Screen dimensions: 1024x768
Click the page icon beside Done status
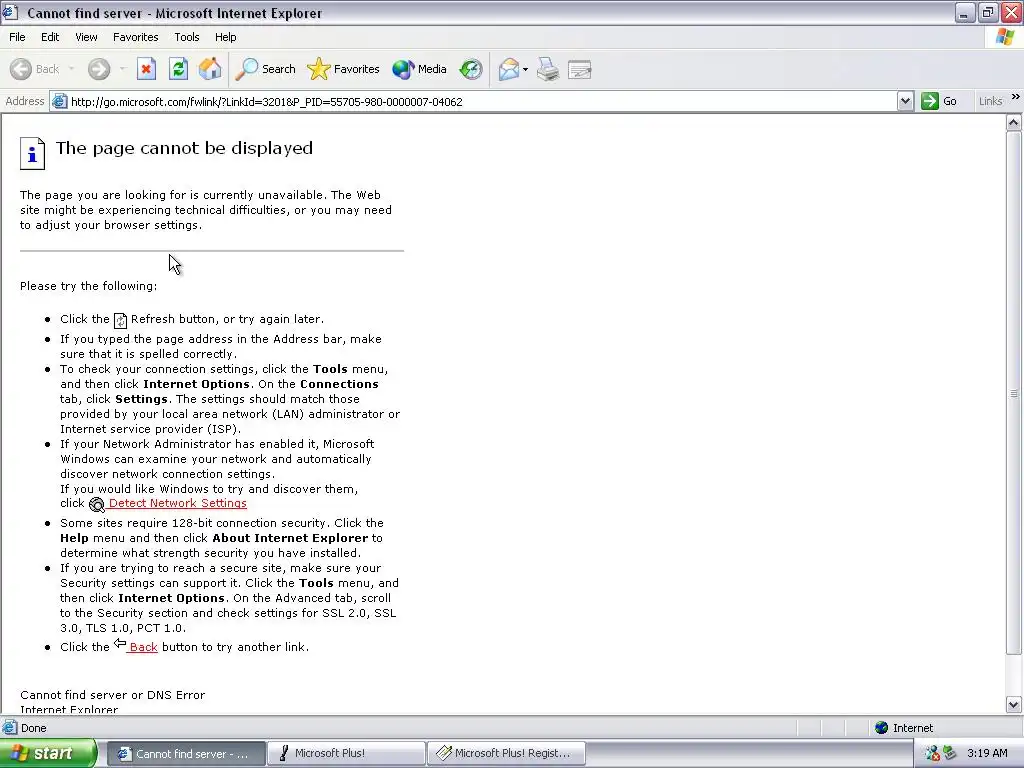(x=9, y=728)
